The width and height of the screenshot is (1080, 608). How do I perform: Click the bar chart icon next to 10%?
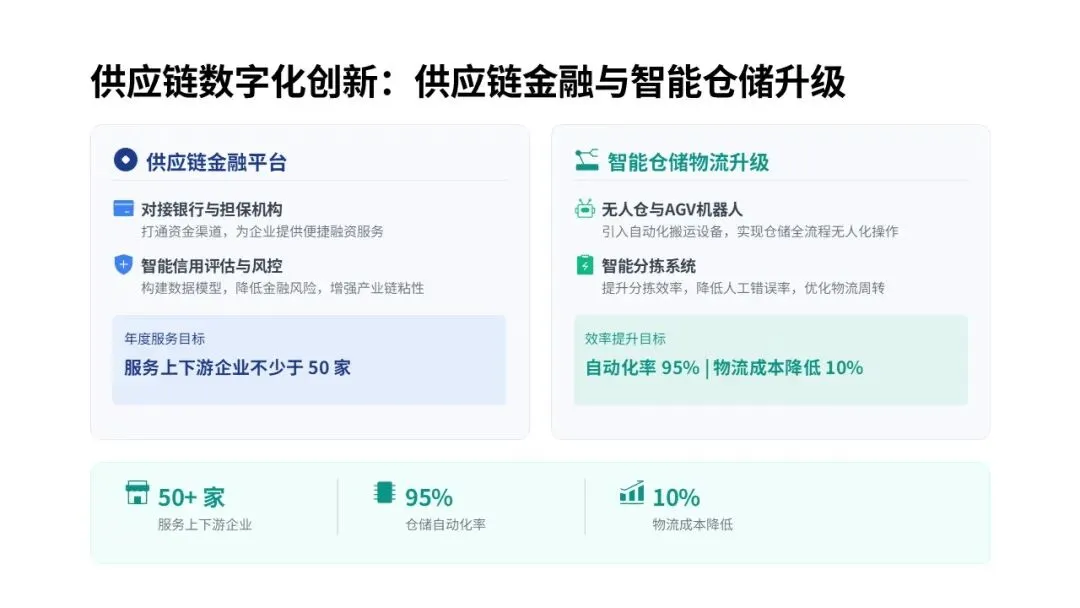631,493
